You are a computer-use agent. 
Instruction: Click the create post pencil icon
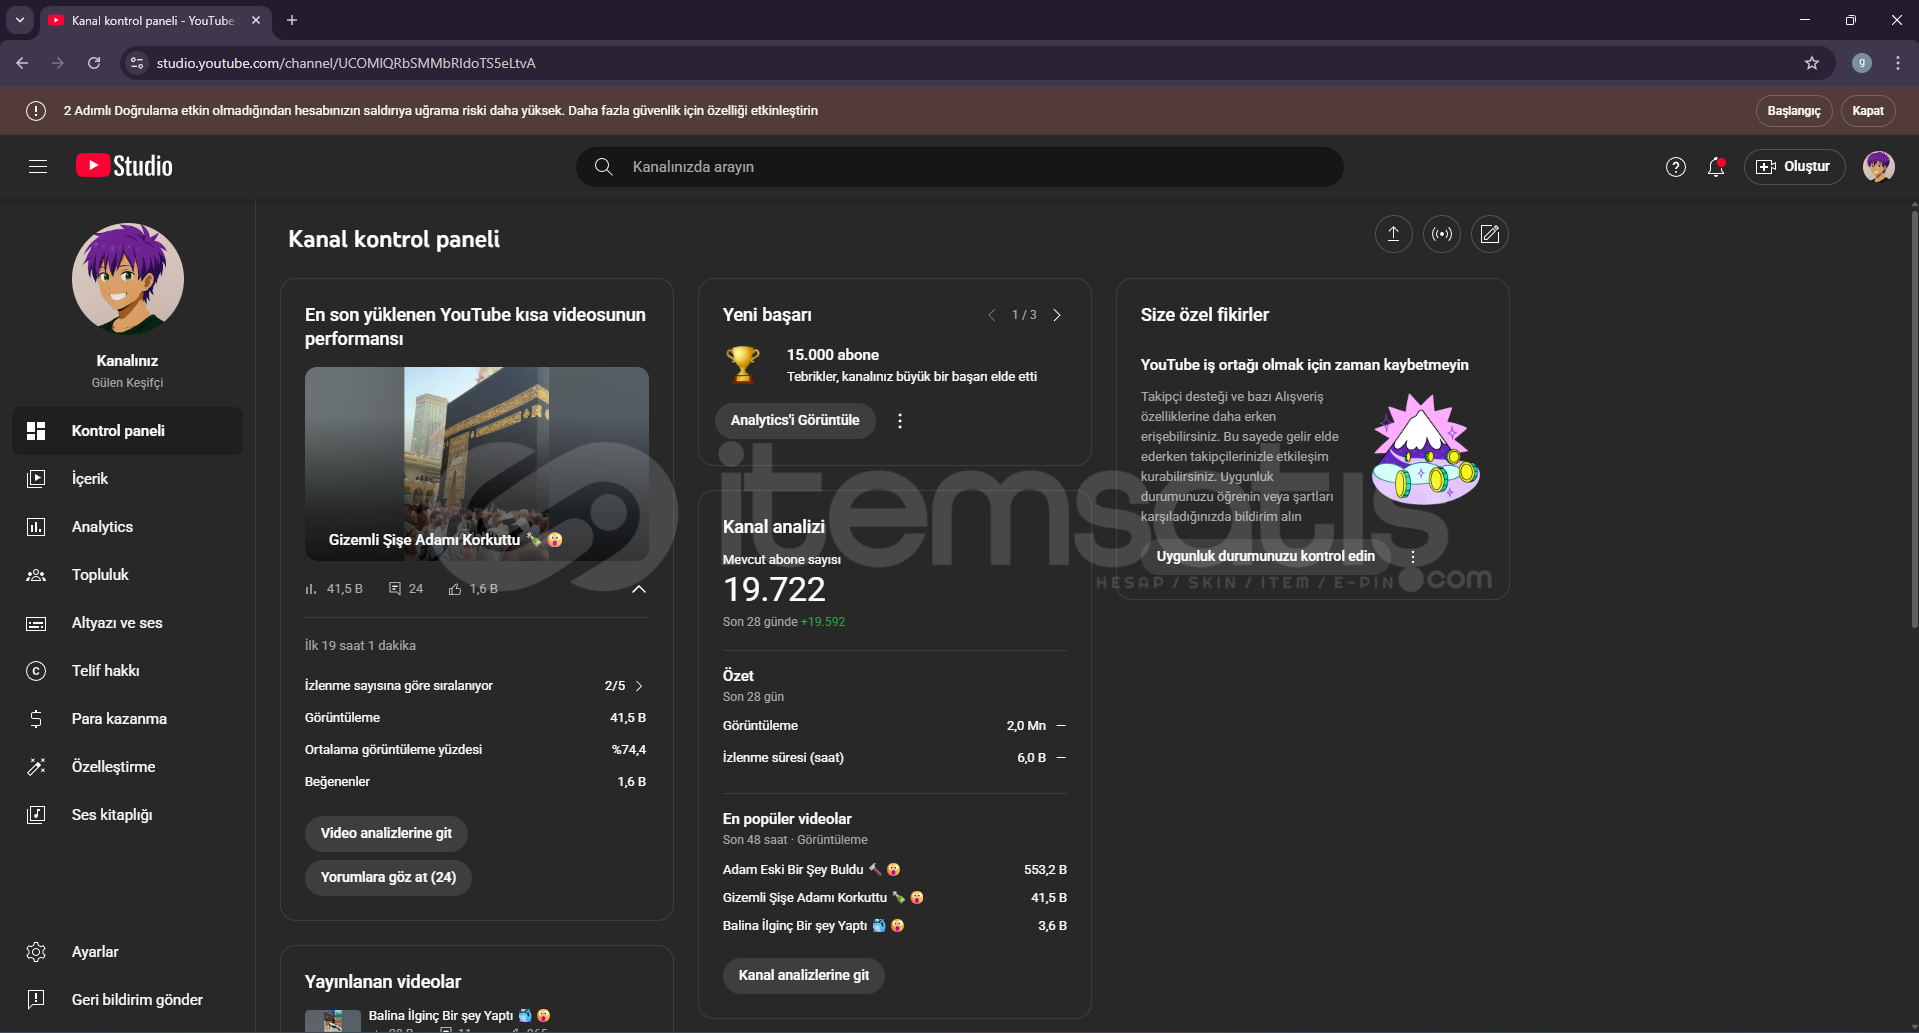pos(1489,234)
